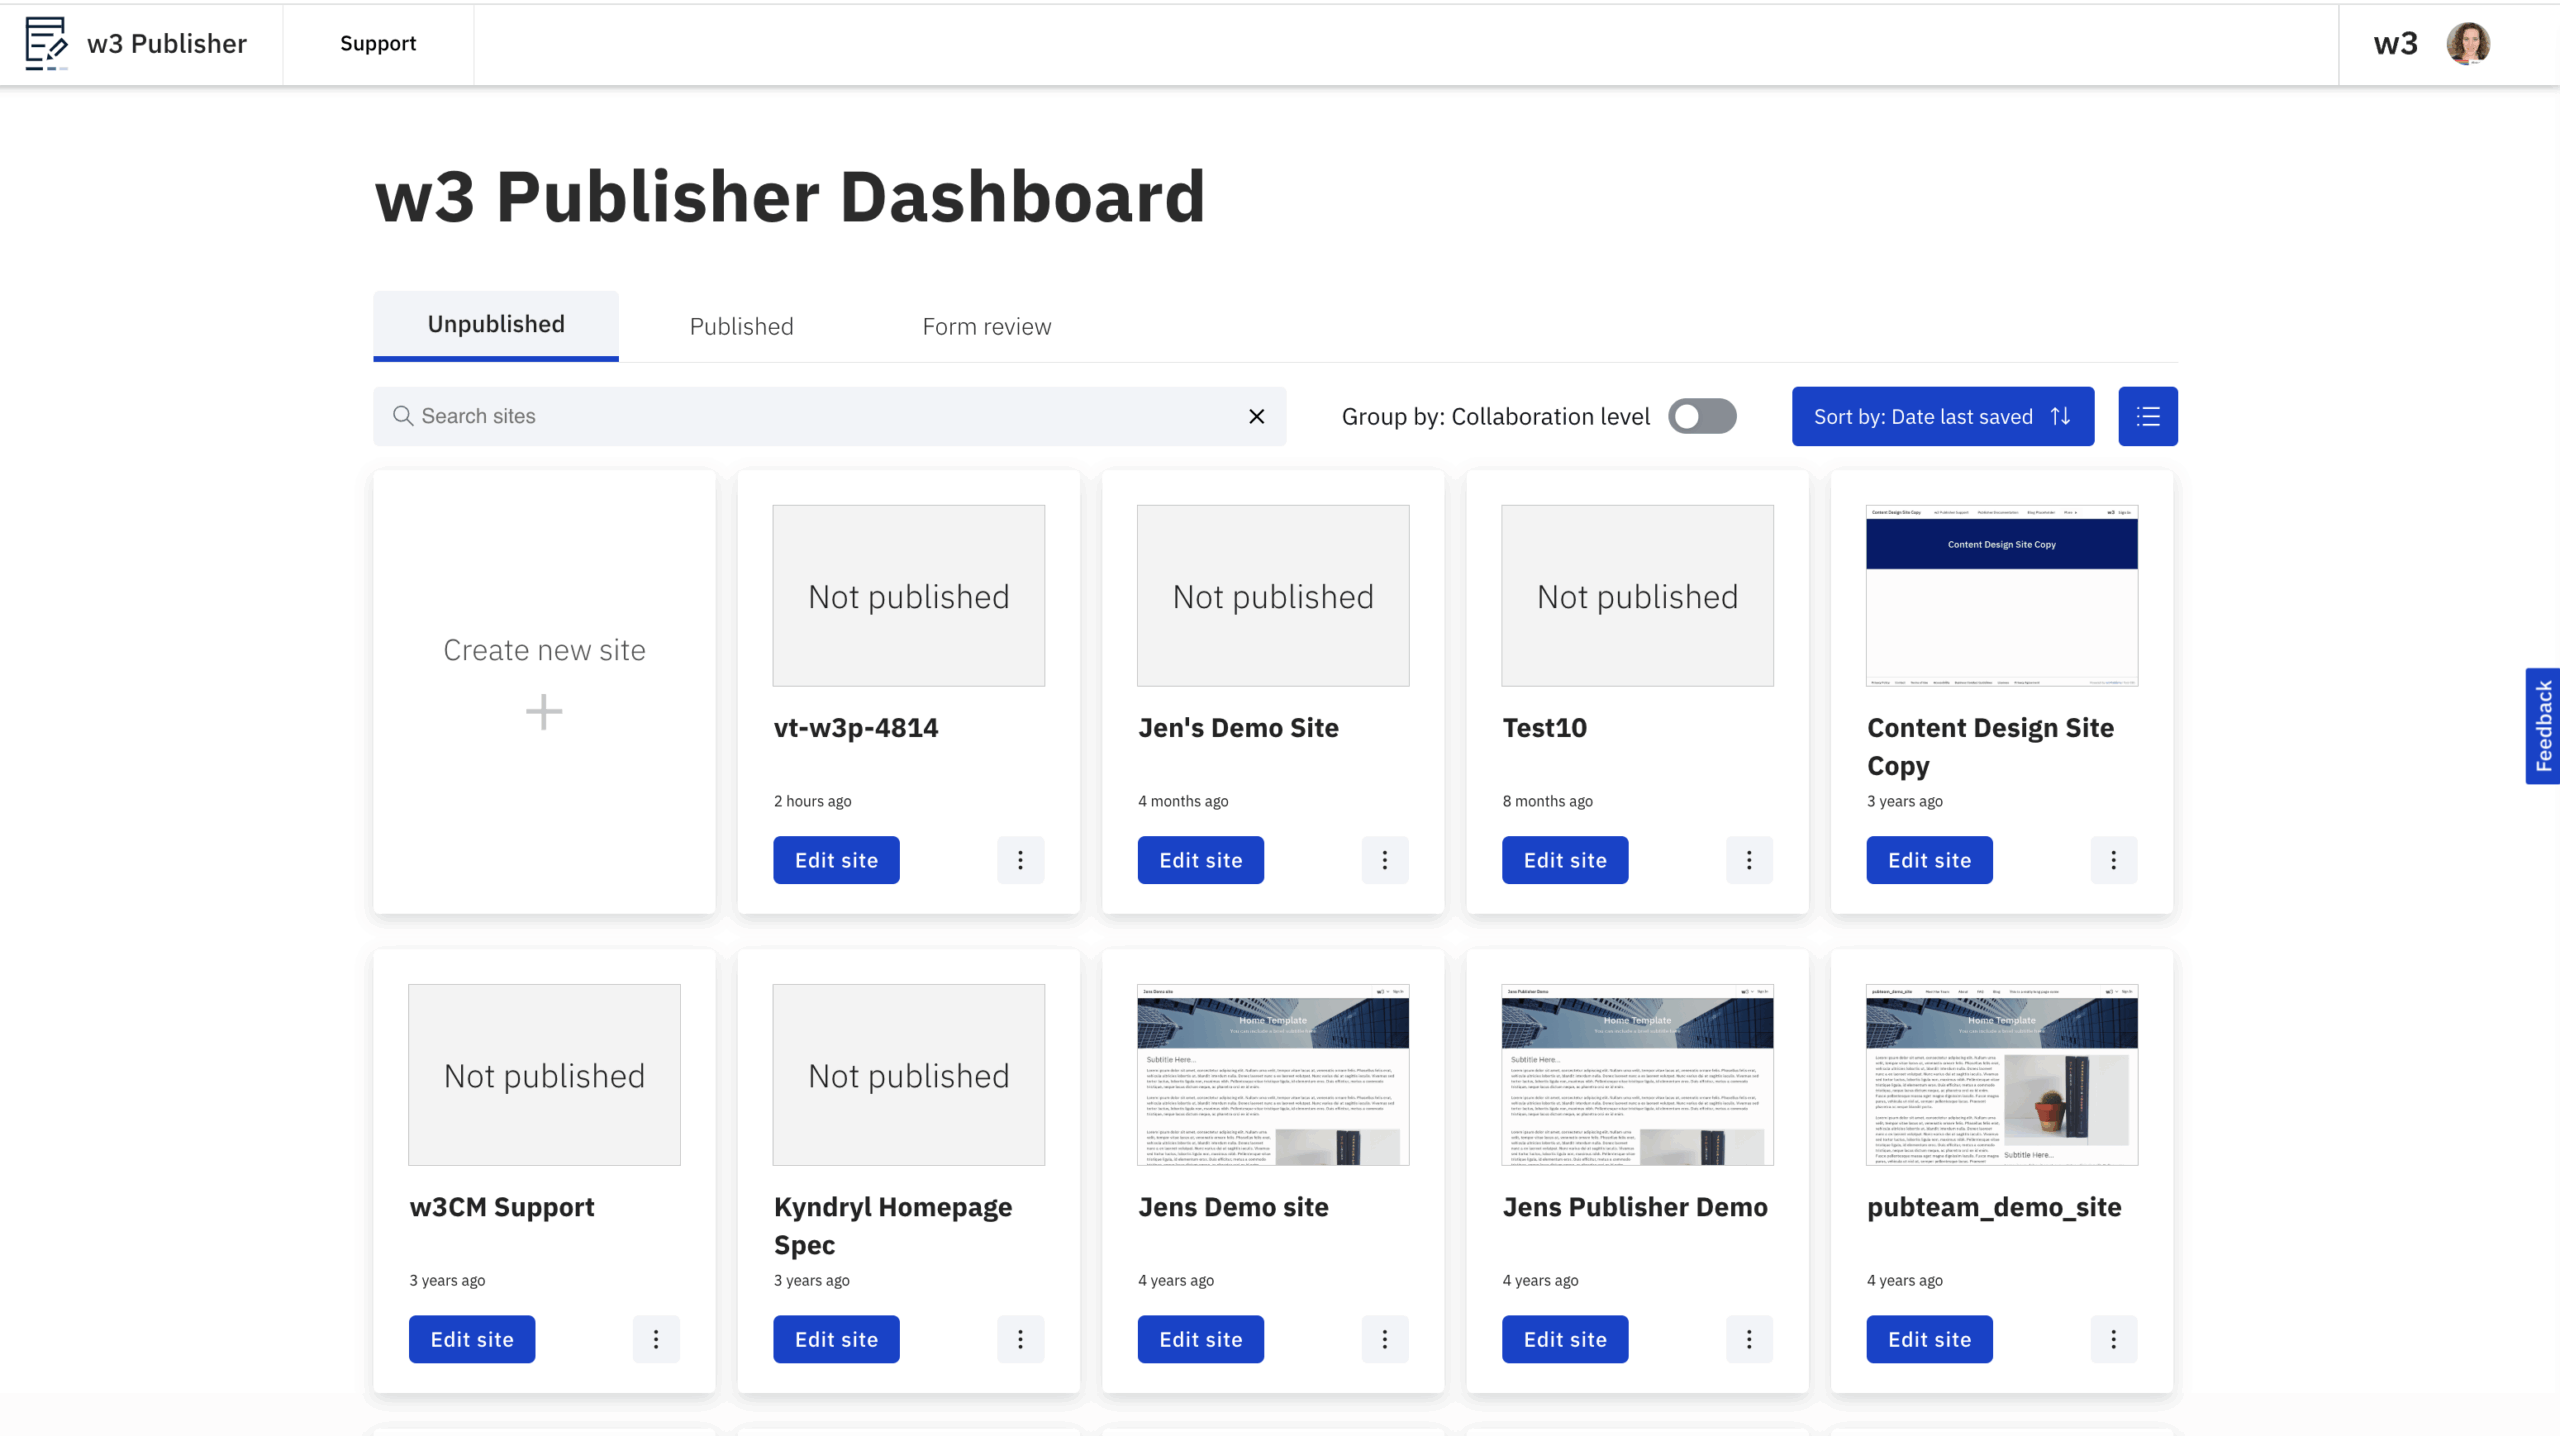Screen dimensions: 2560x1436
Task: Open options menu for Jen's Demo Site
Action: (x=1385, y=860)
